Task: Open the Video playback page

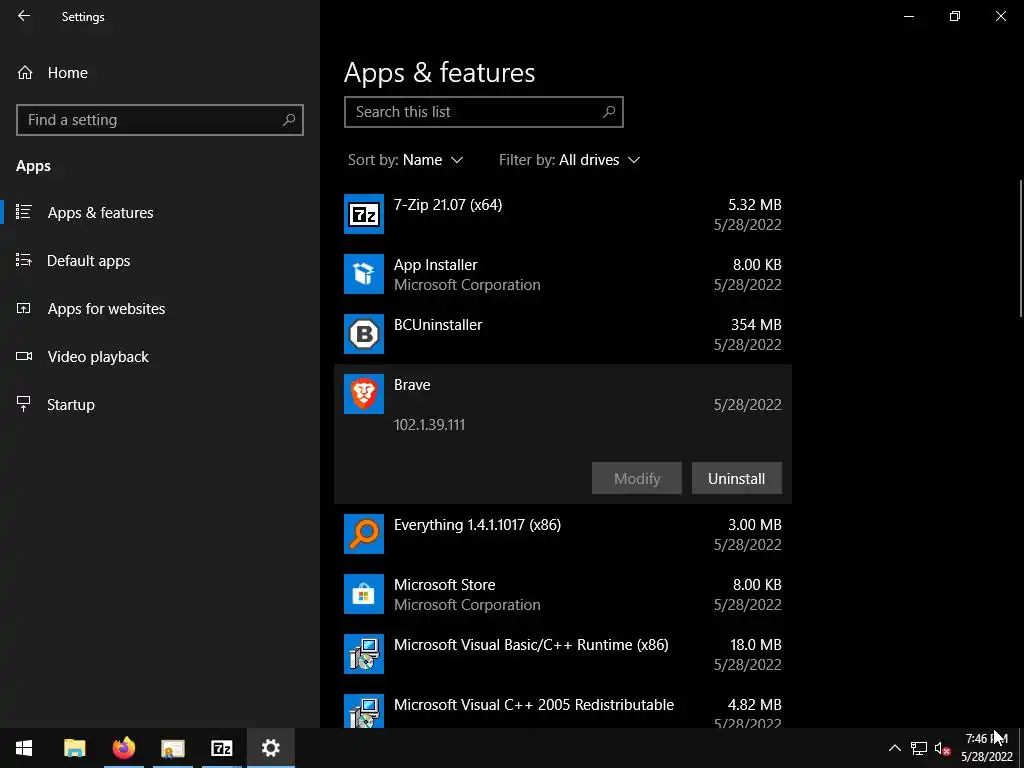Action: [98, 357]
